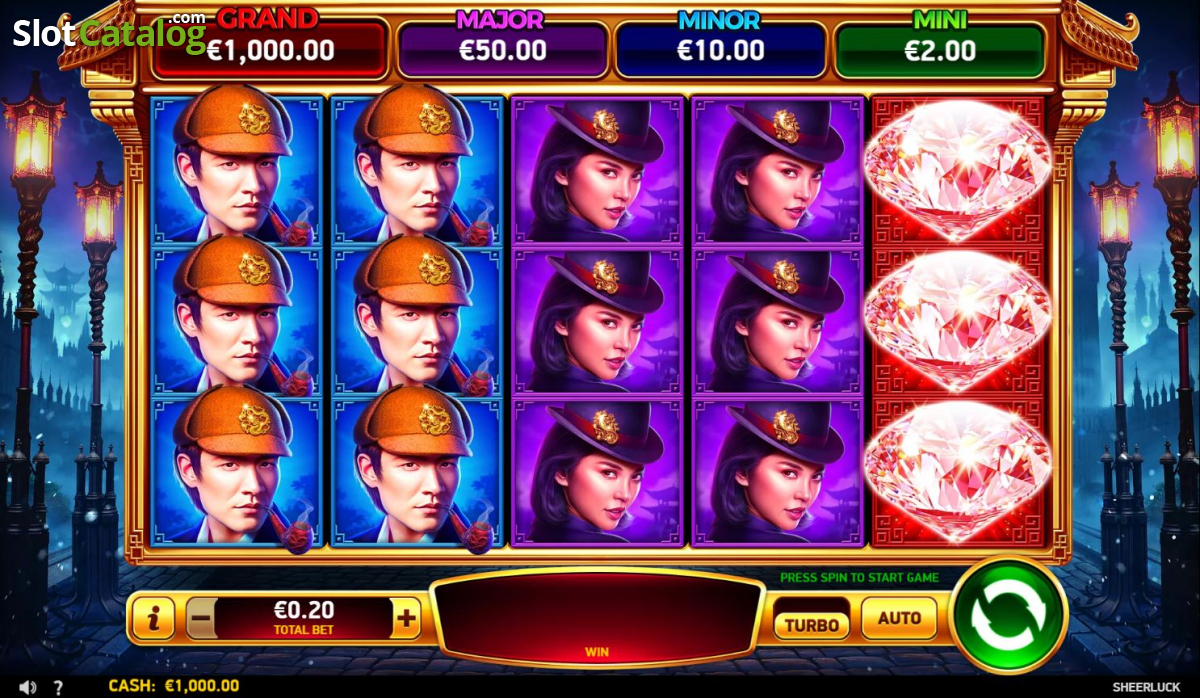
Task: Click the SlotCatalog logo
Action: click(x=109, y=32)
